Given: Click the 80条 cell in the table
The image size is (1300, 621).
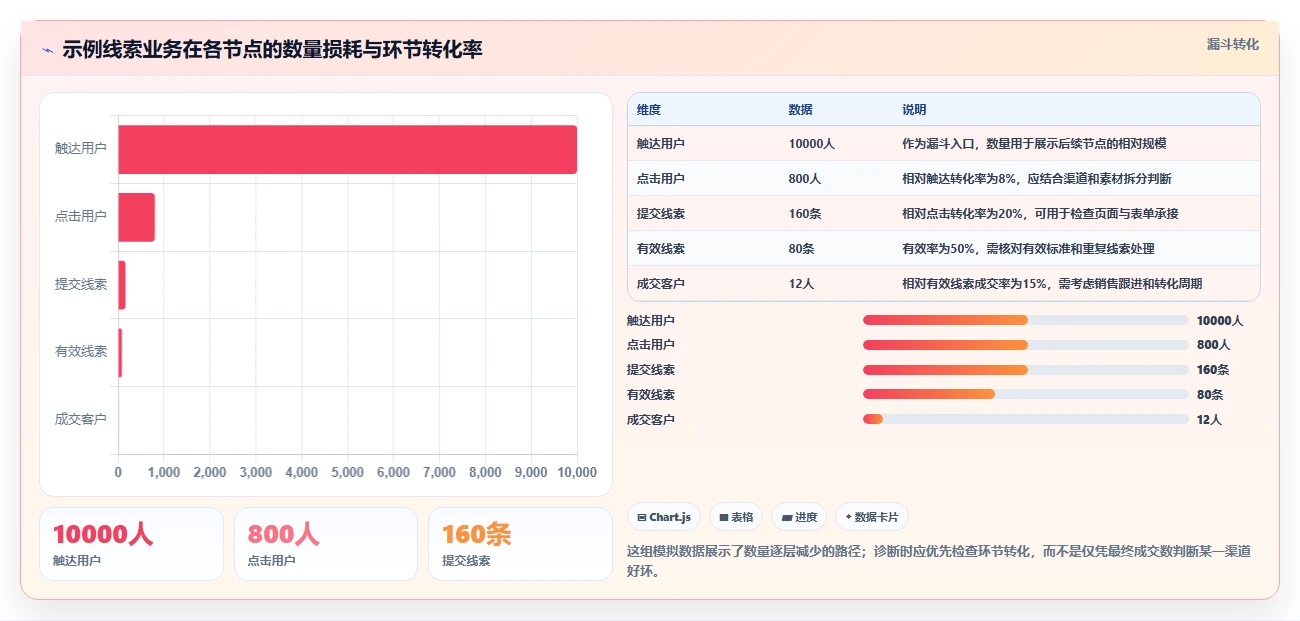Looking at the screenshot, I should pyautogui.click(x=801, y=249).
